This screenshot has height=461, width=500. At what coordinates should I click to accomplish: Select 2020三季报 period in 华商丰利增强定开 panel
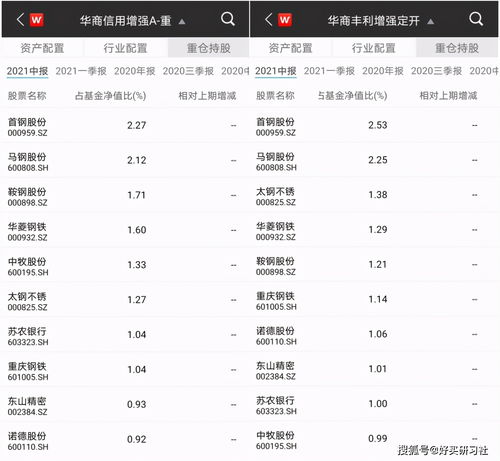point(437,71)
